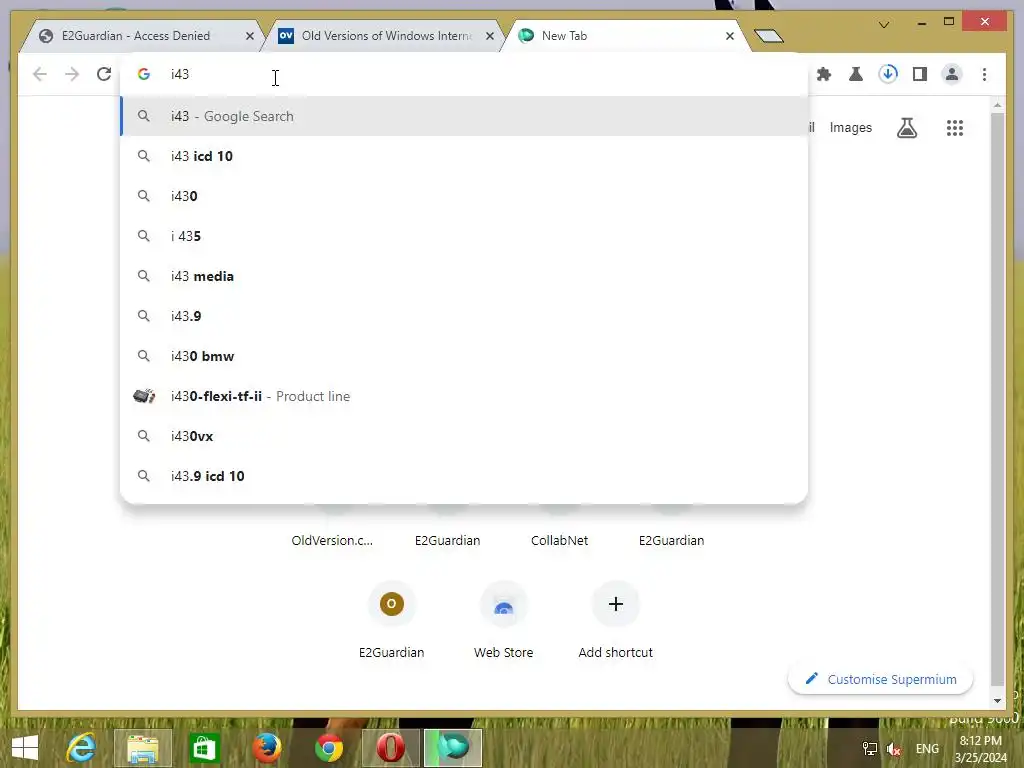Pick the 'i43.9 icd 10' suggestion
Image resolution: width=1024 pixels, height=768 pixels.
464,476
